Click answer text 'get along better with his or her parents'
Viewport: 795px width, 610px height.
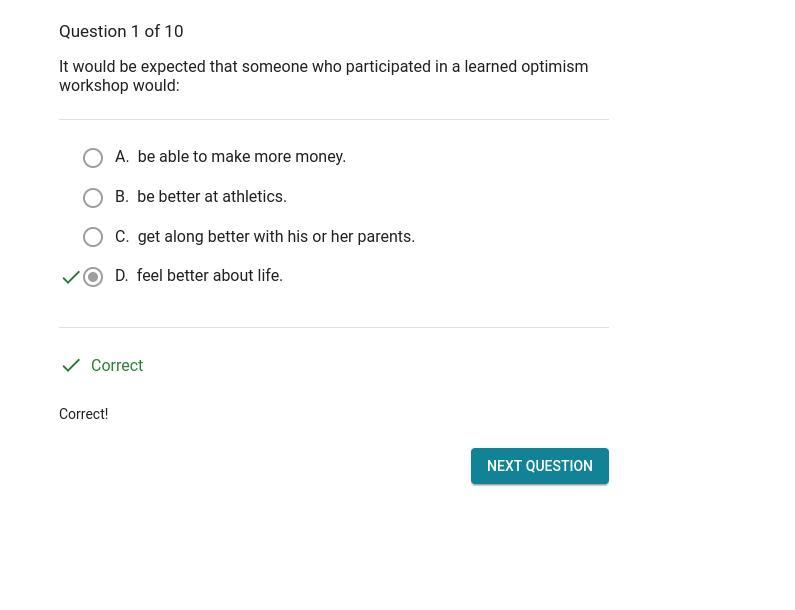point(276,237)
